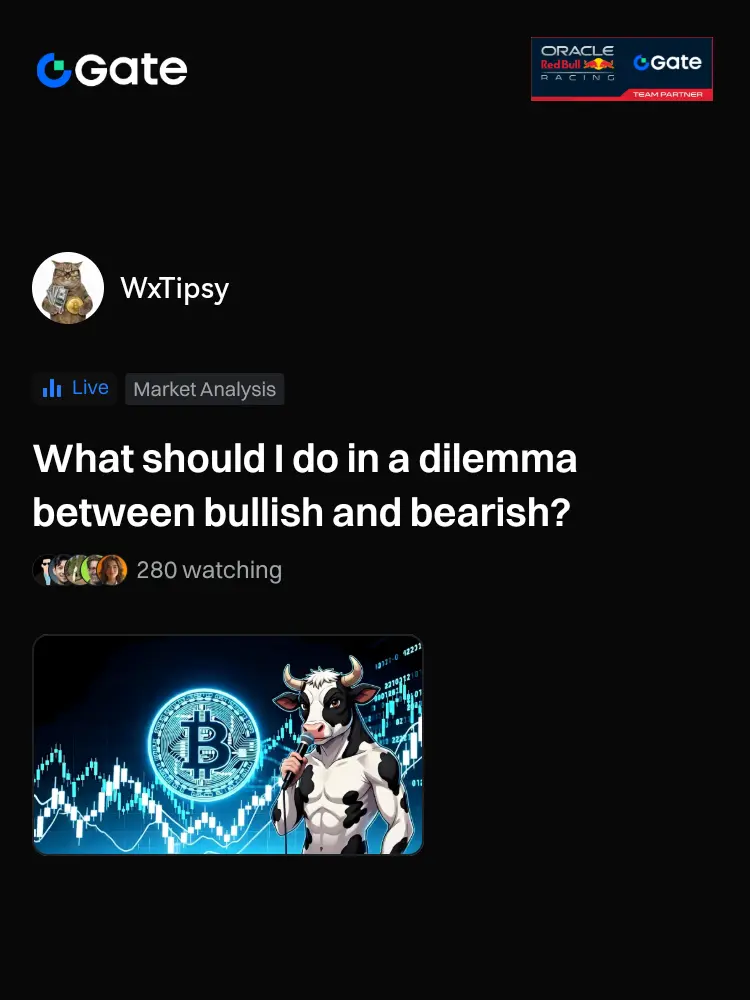Click the leftmost viewer avatar
Image resolution: width=750 pixels, height=1000 pixels.
tap(43, 570)
